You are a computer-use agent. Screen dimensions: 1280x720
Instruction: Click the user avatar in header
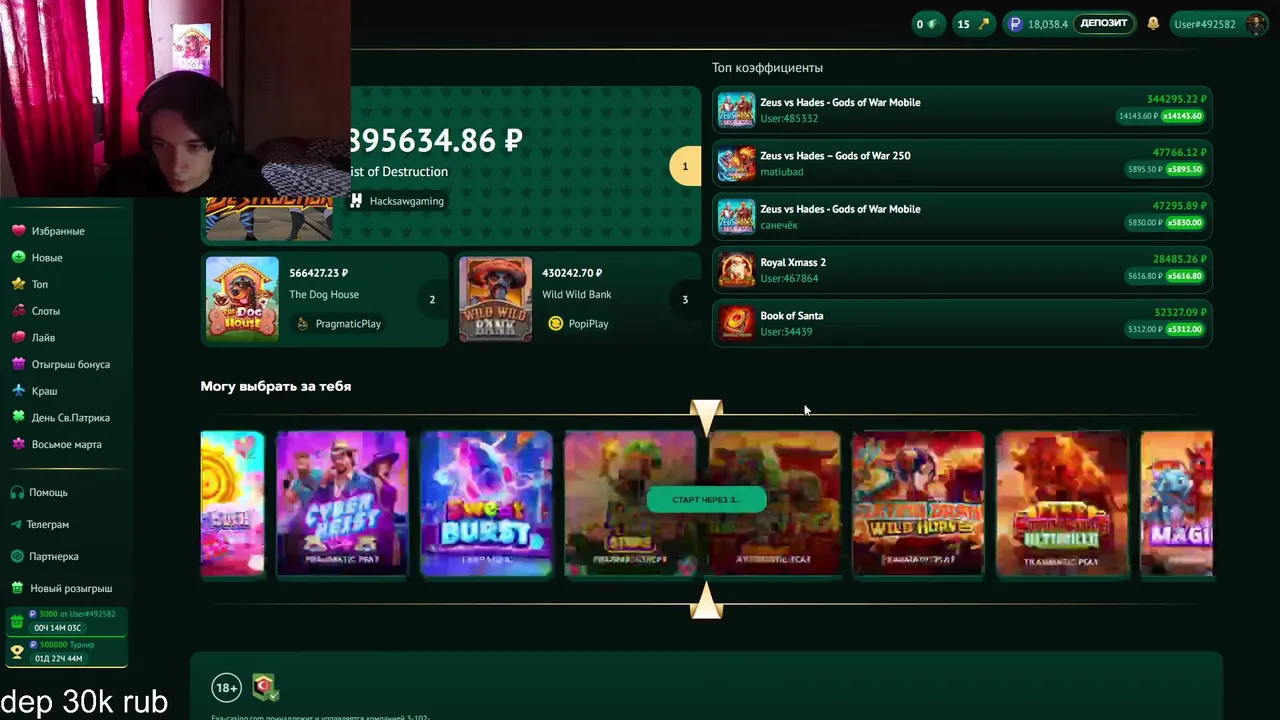(1256, 24)
